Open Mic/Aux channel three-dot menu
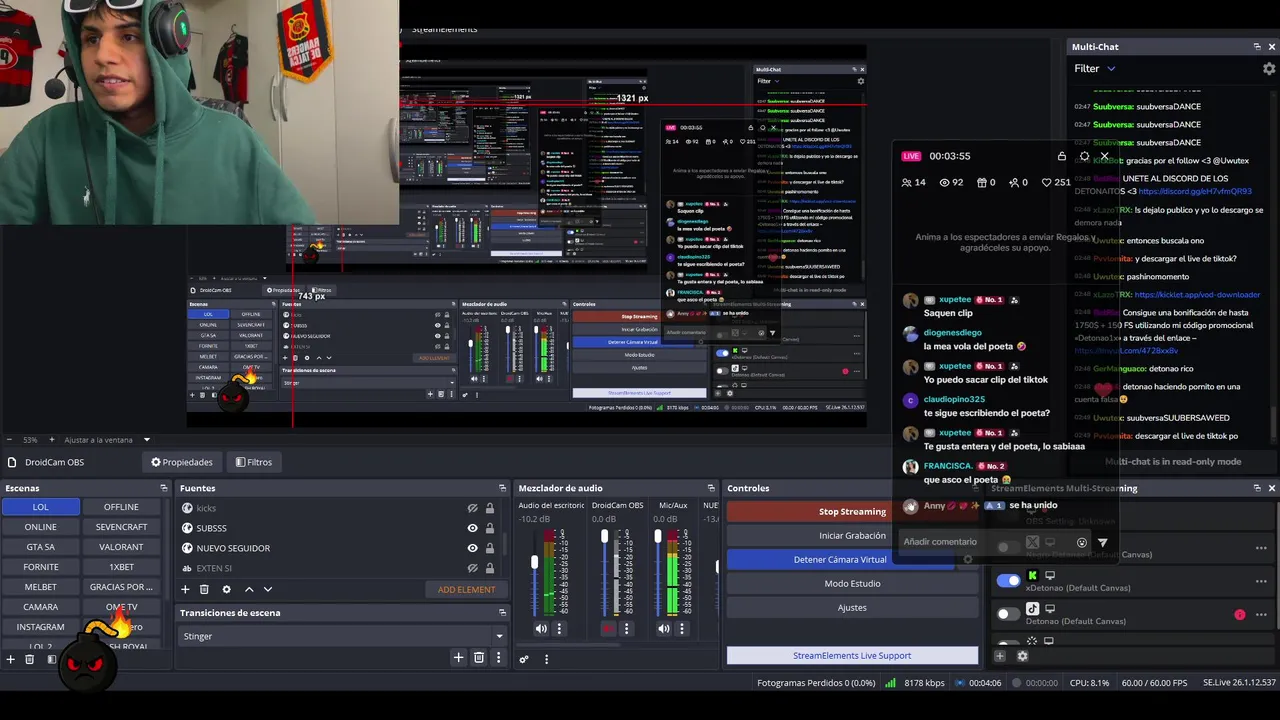Image resolution: width=1280 pixels, height=720 pixels. (681, 629)
